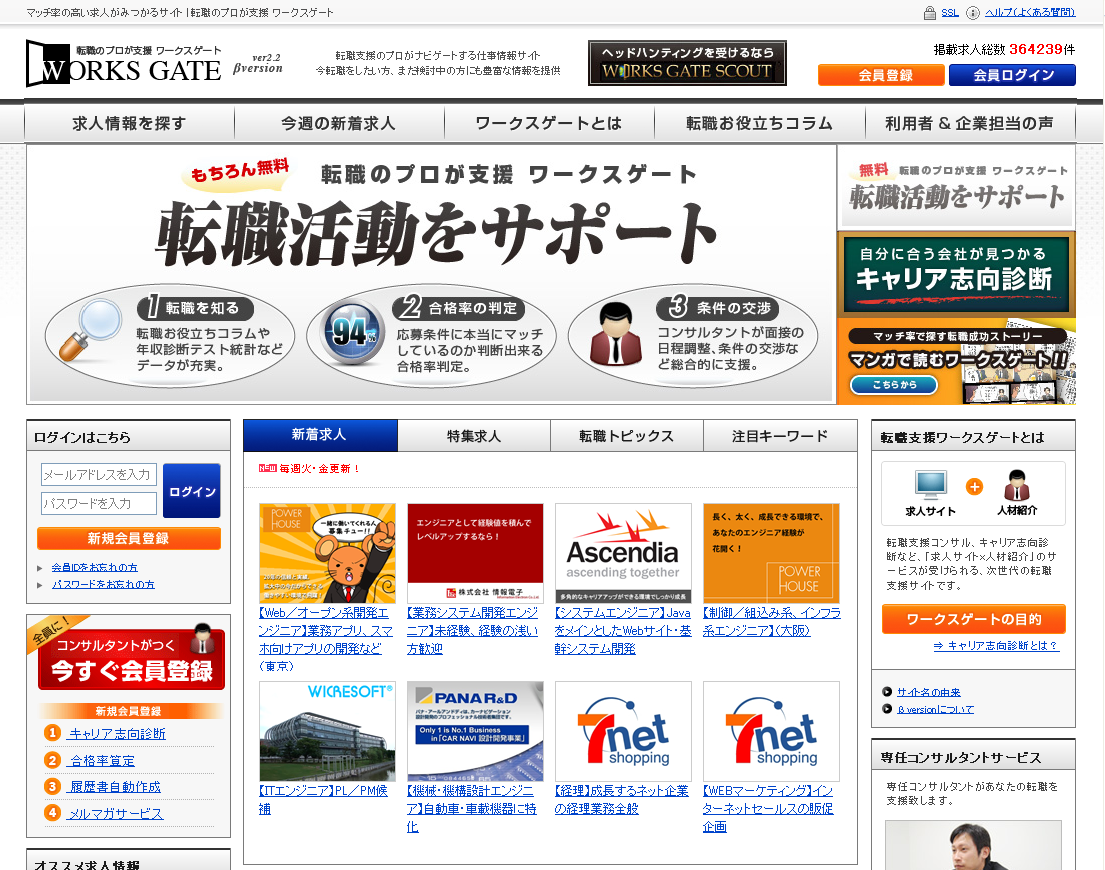Open the キャリア志向診断 sidebar link
1105x870 pixels.
point(117,733)
